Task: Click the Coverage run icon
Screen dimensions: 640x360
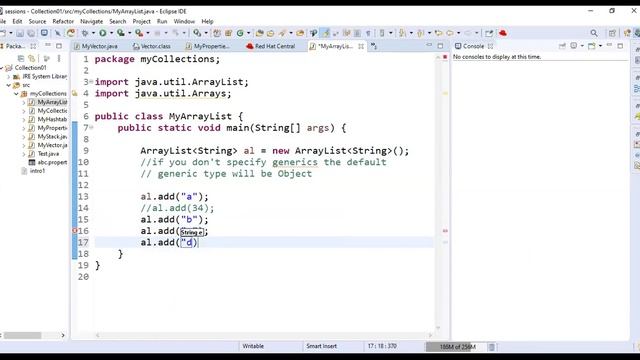Action: point(121,33)
